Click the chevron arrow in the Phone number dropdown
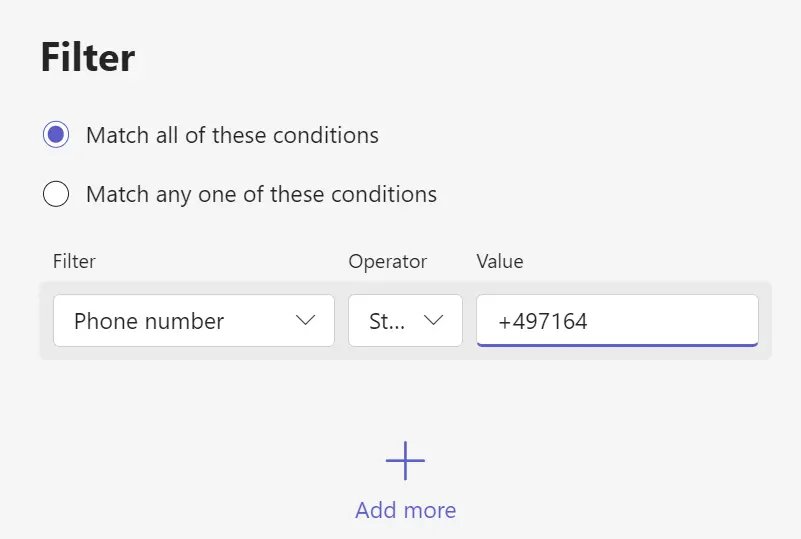The width and height of the screenshot is (801, 539). coord(305,320)
